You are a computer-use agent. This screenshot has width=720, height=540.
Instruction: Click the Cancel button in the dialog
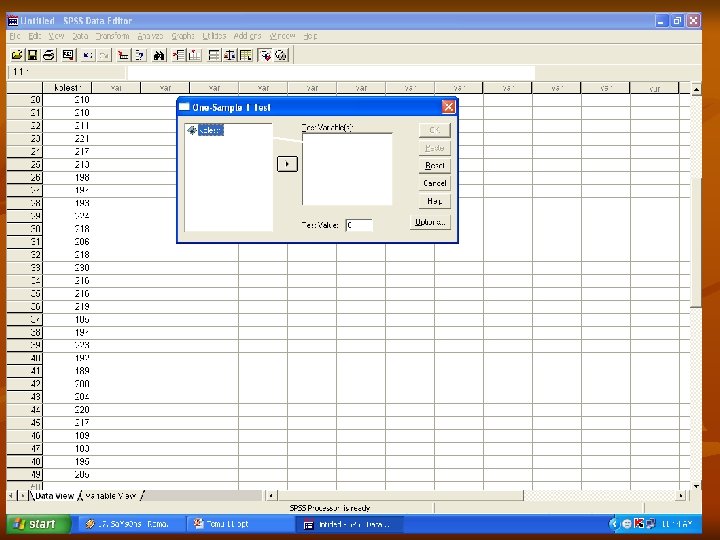434,183
